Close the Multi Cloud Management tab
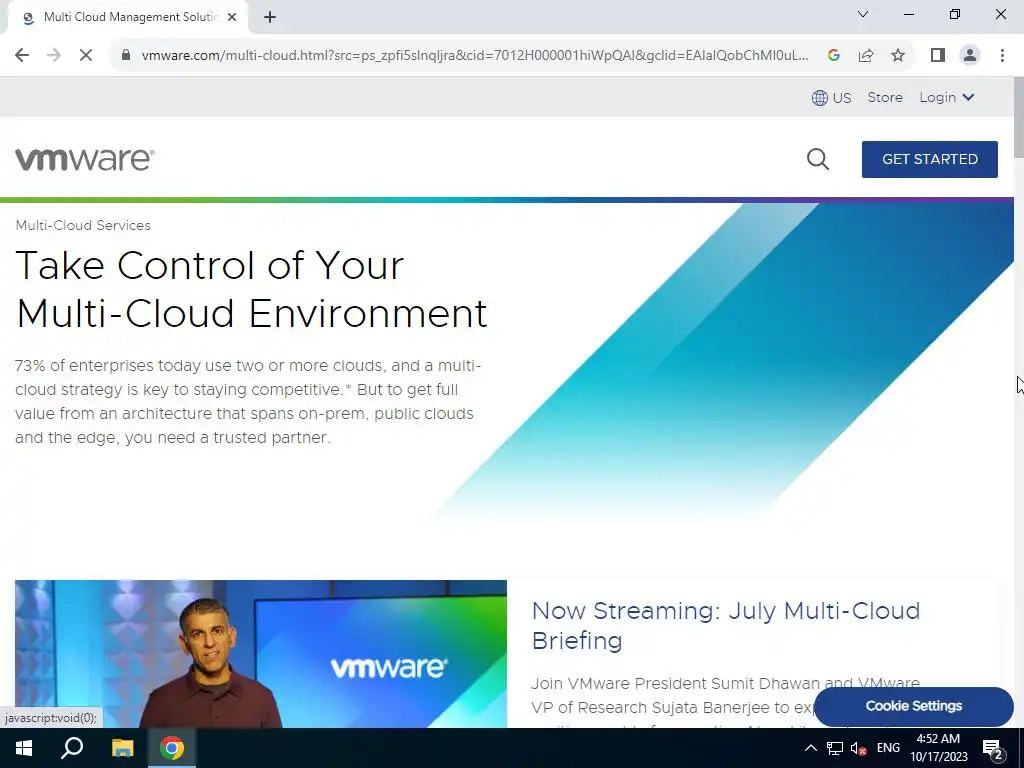The width and height of the screenshot is (1024, 768). (x=232, y=18)
